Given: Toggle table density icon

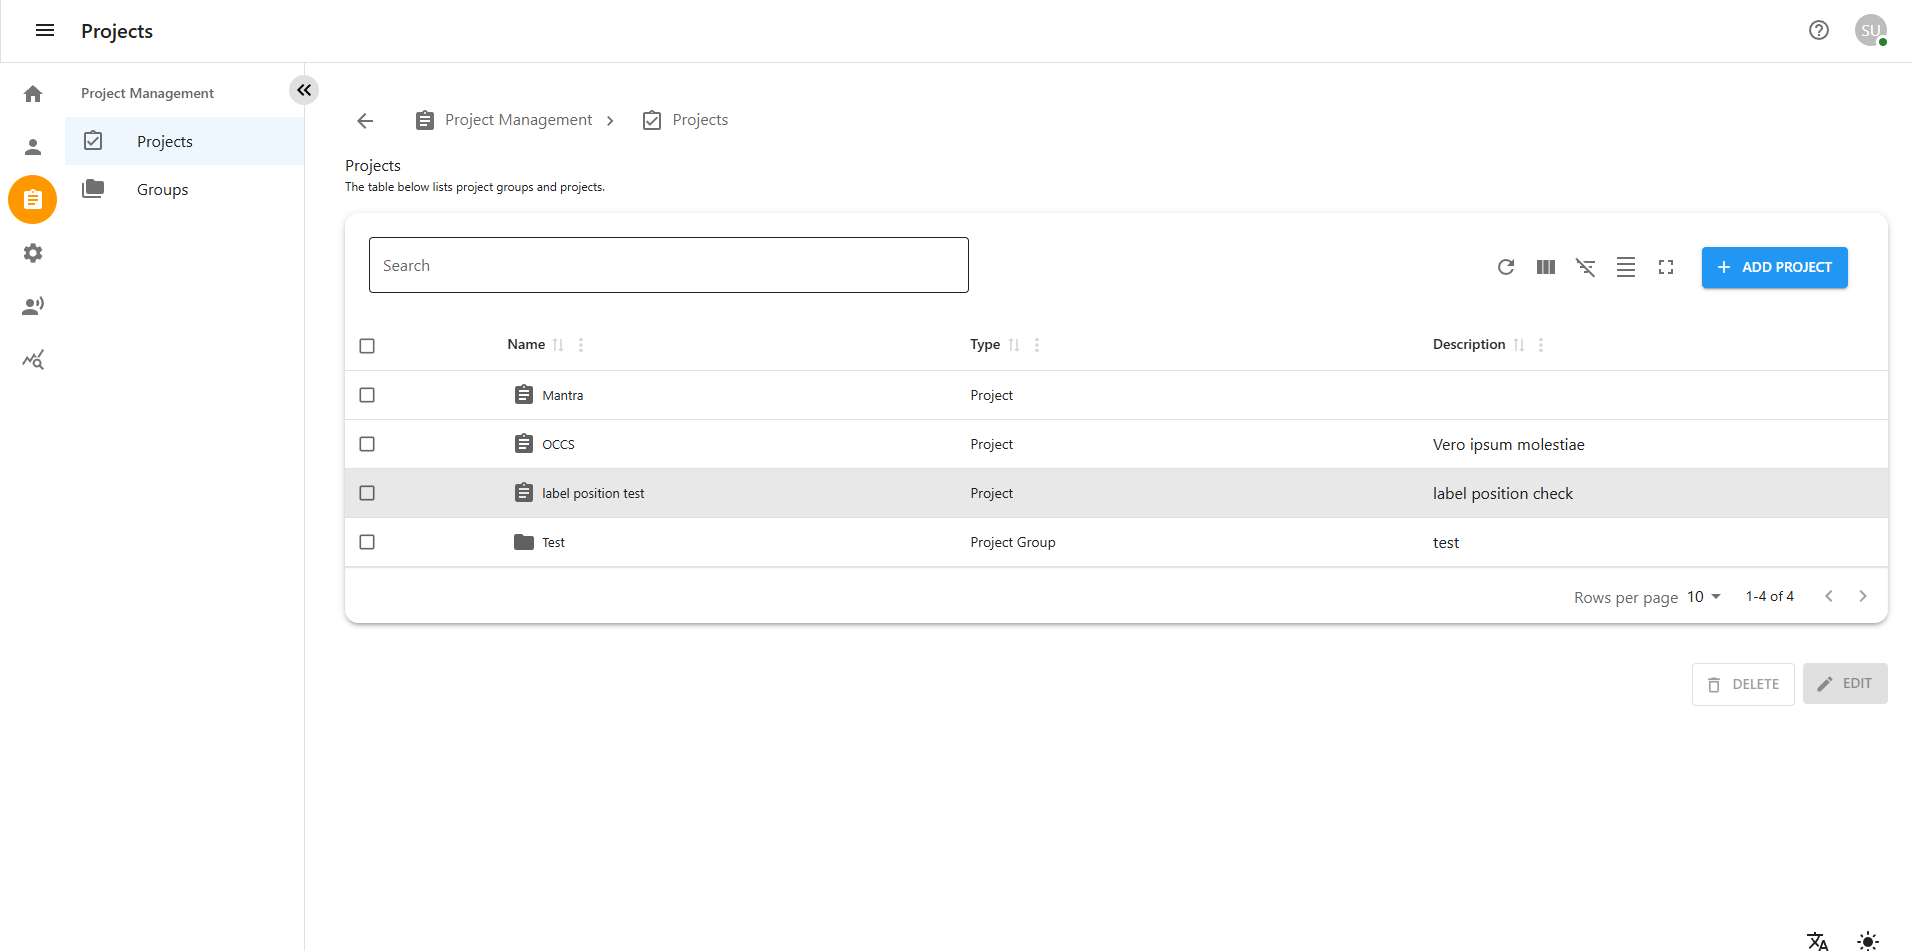Looking at the screenshot, I should (1625, 267).
